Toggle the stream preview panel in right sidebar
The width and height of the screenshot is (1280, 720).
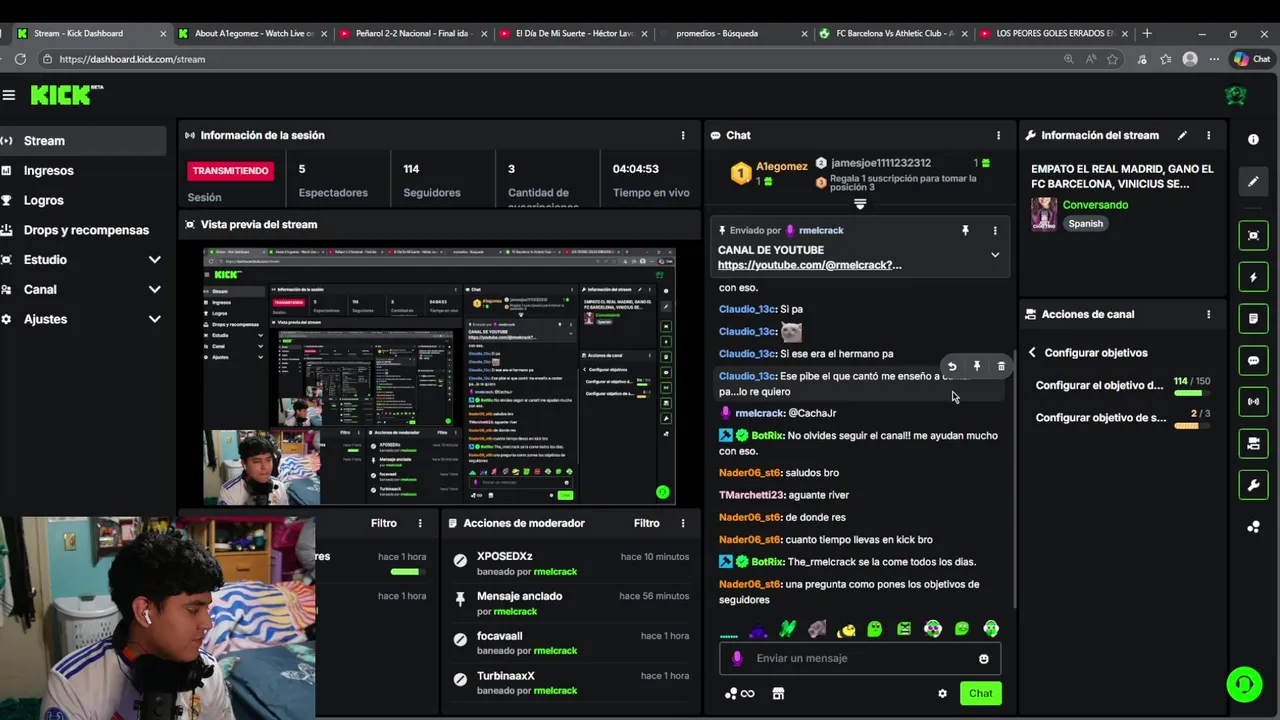coord(1253,235)
